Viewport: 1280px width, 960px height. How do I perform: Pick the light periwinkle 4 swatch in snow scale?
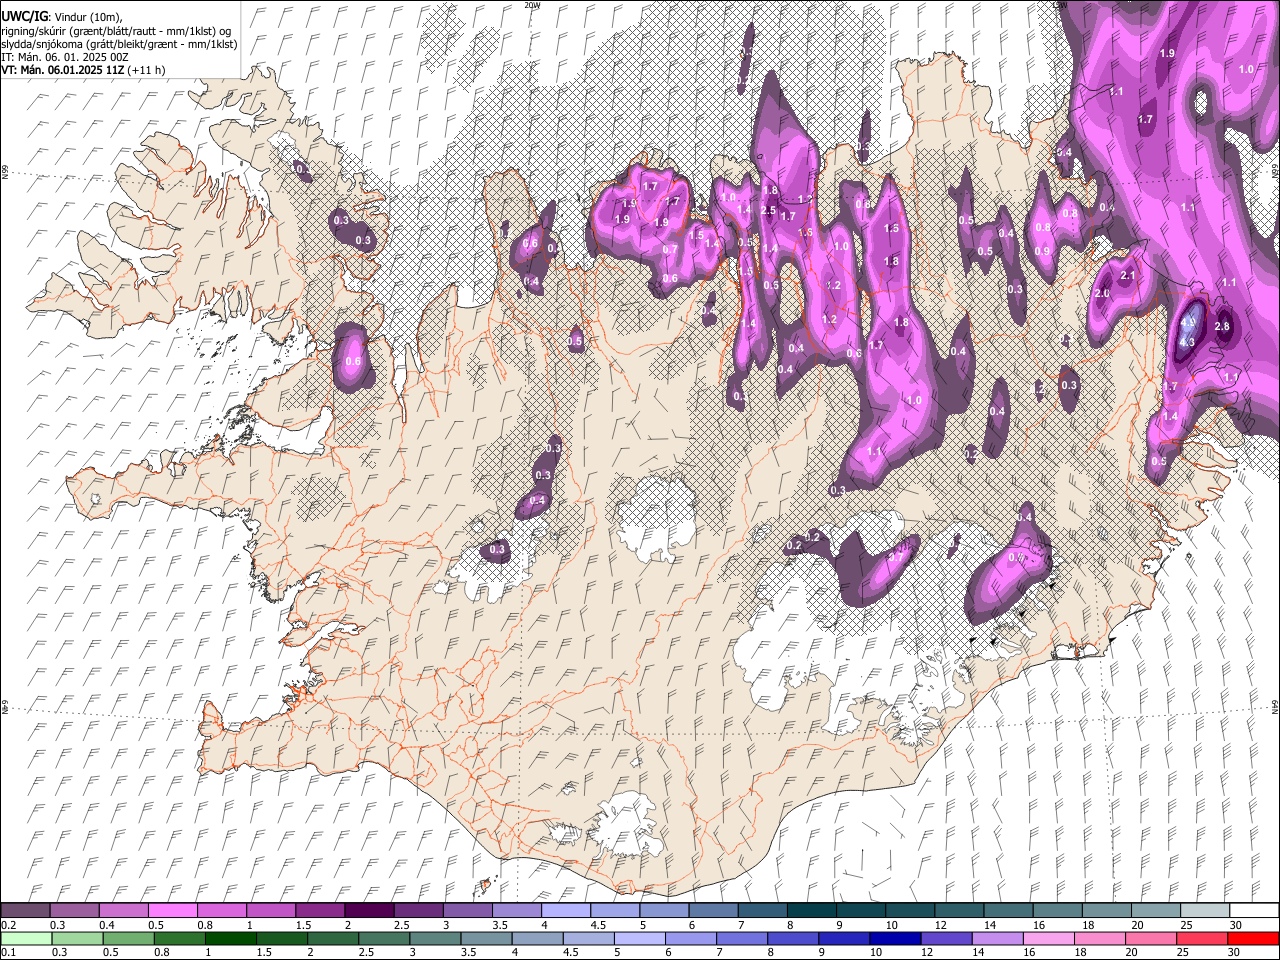(x=566, y=910)
